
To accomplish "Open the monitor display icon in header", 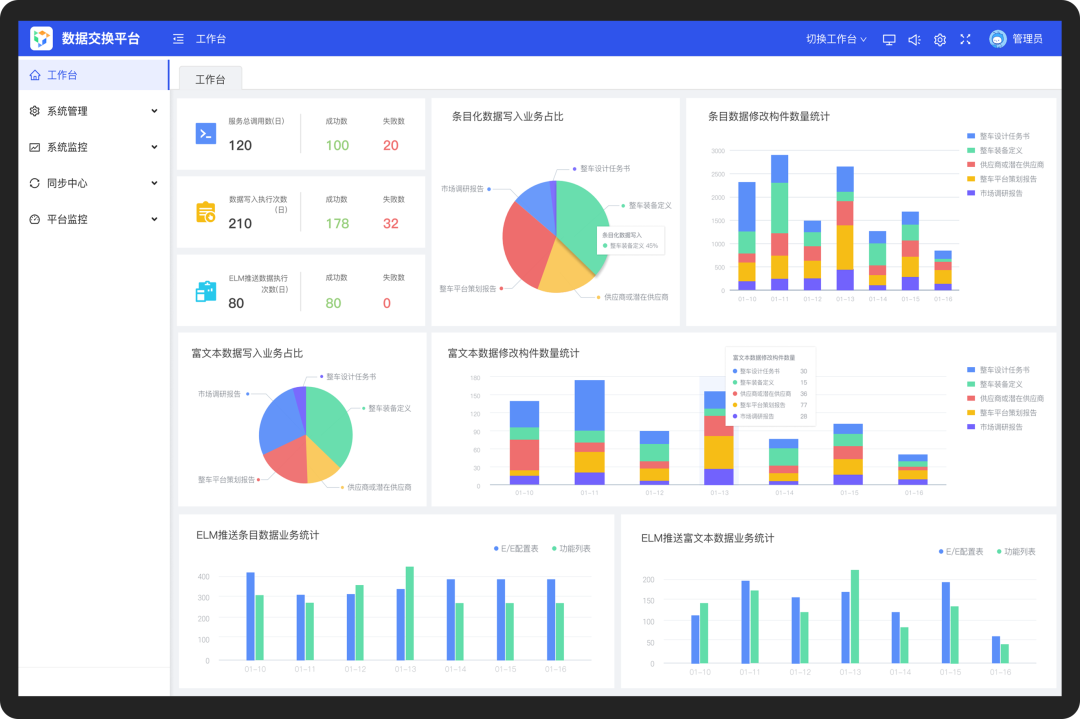I will (x=889, y=39).
